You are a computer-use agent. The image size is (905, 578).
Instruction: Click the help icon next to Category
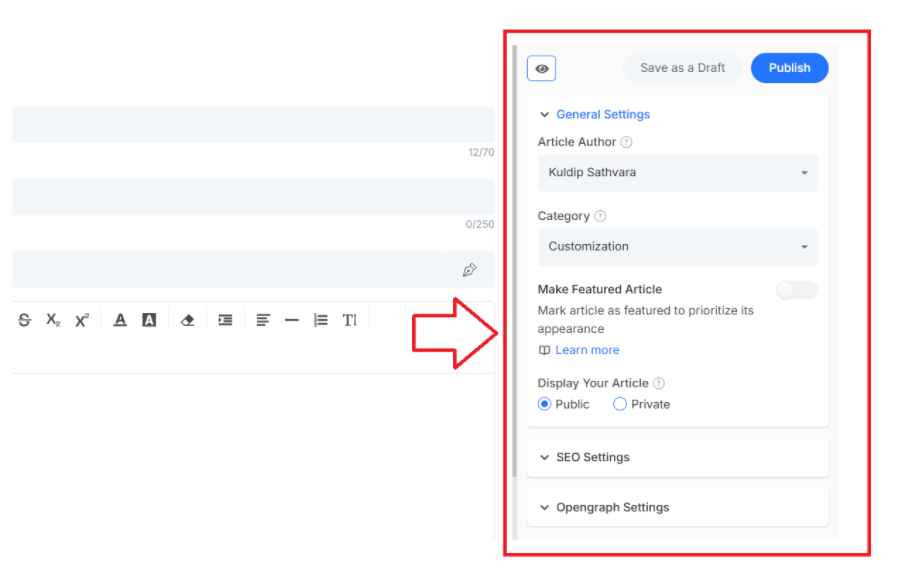600,216
